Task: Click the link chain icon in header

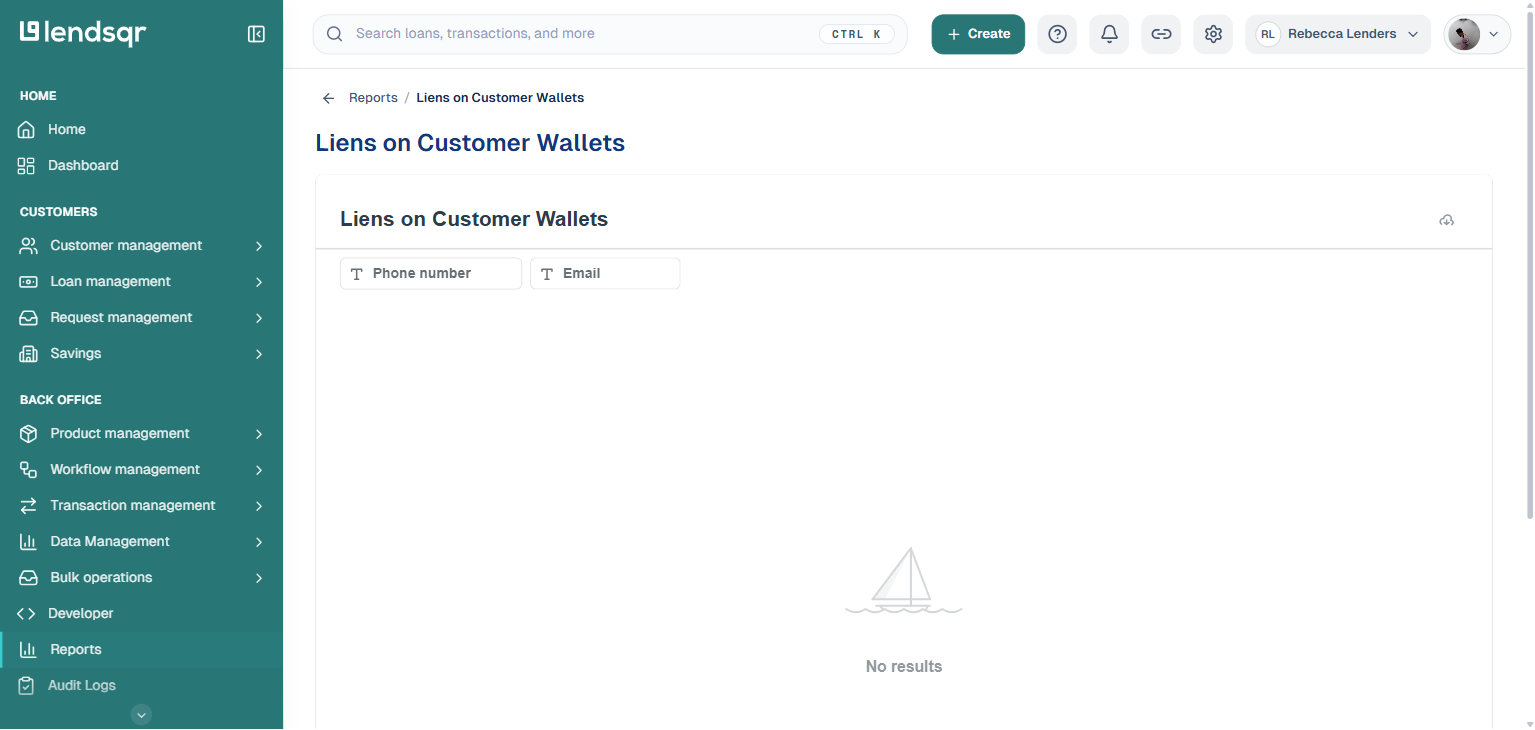Action: tap(1161, 34)
